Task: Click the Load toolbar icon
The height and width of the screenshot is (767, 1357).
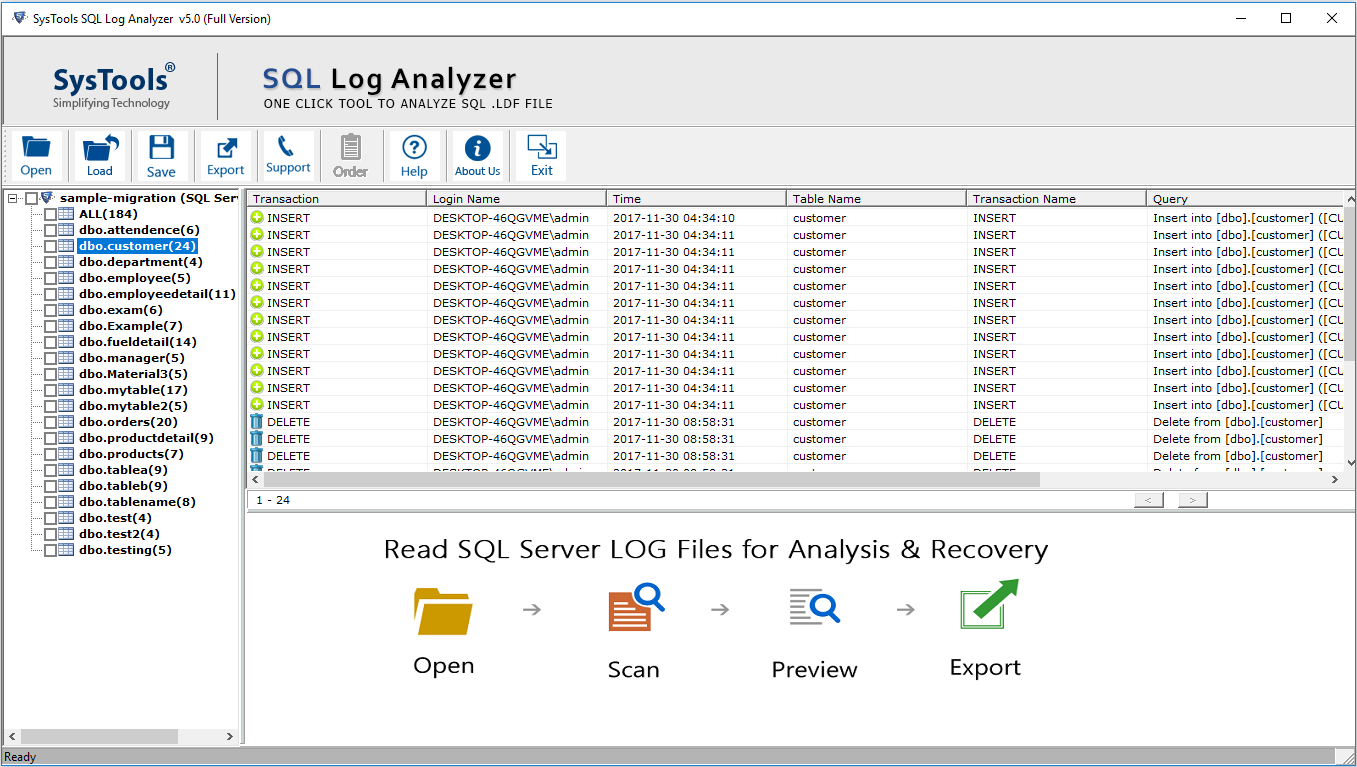Action: [99, 155]
